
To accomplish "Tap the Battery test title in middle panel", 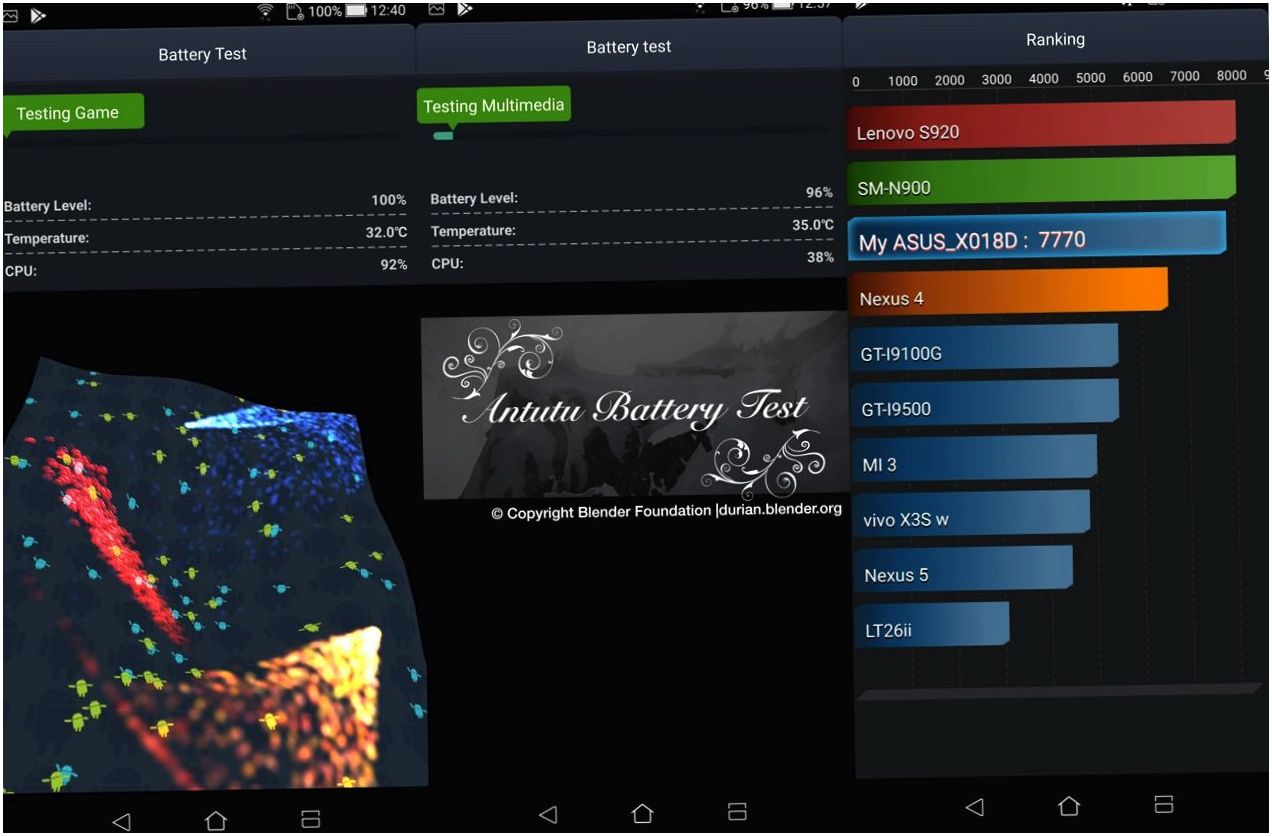I will pos(629,47).
